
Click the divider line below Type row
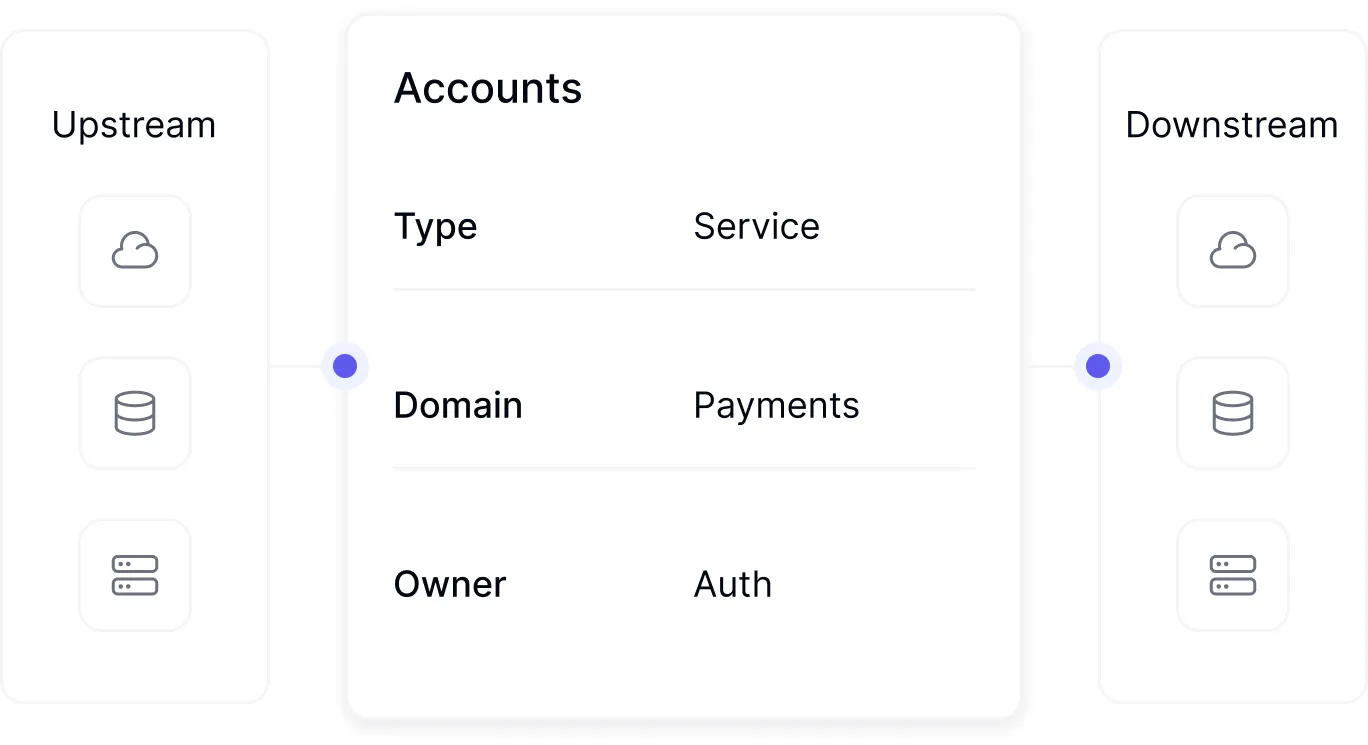coord(684,290)
